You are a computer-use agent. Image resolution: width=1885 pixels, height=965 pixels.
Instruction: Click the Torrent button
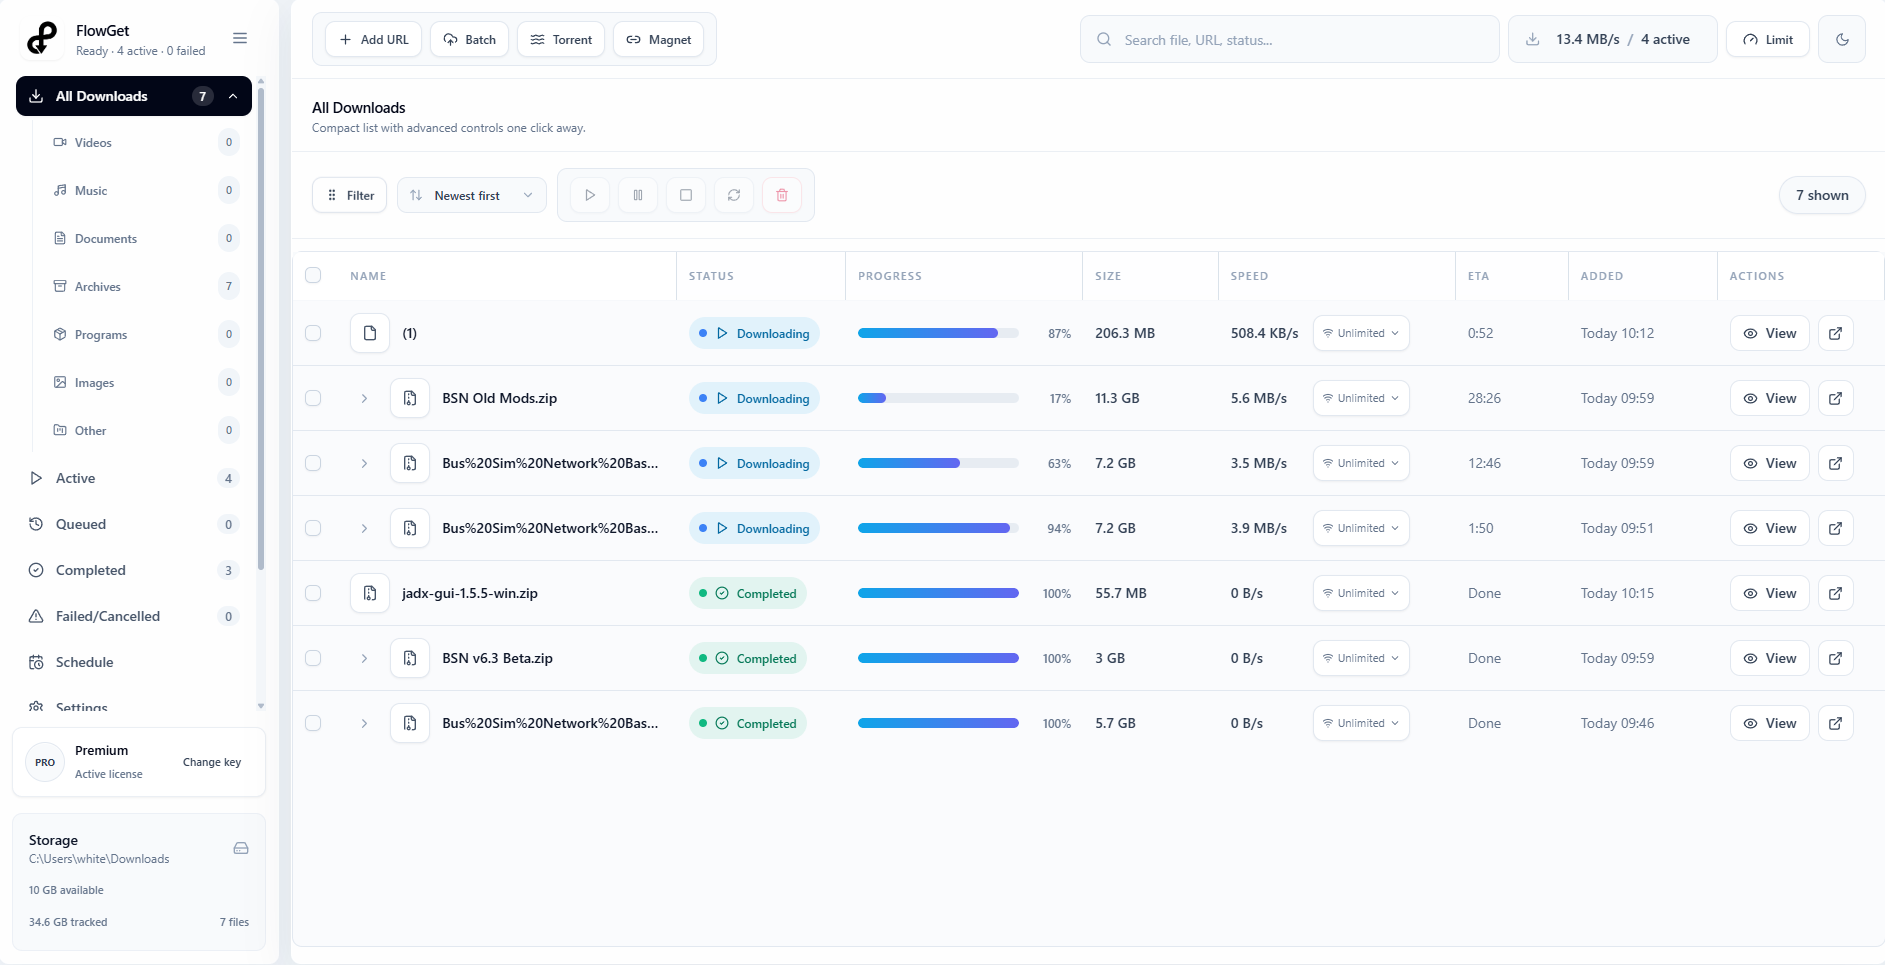561,40
